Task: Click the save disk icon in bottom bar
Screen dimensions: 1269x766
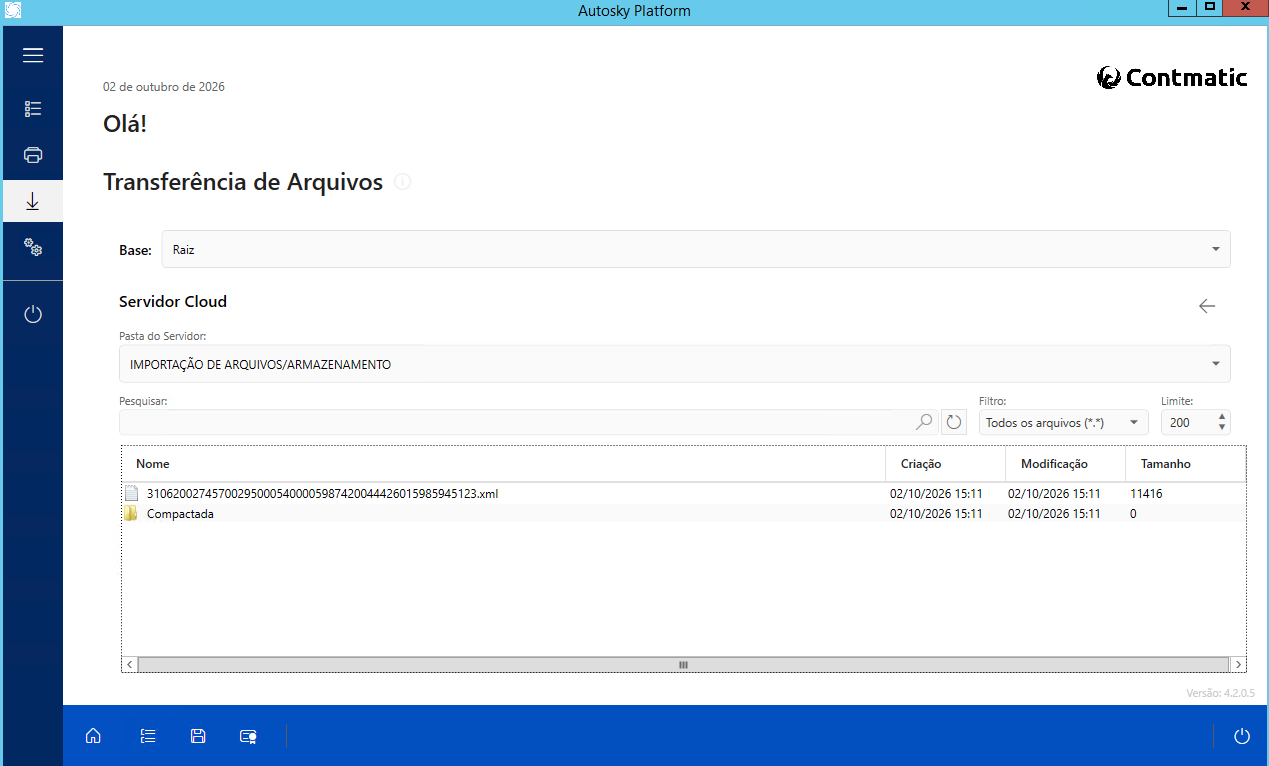Action: pyautogui.click(x=198, y=736)
